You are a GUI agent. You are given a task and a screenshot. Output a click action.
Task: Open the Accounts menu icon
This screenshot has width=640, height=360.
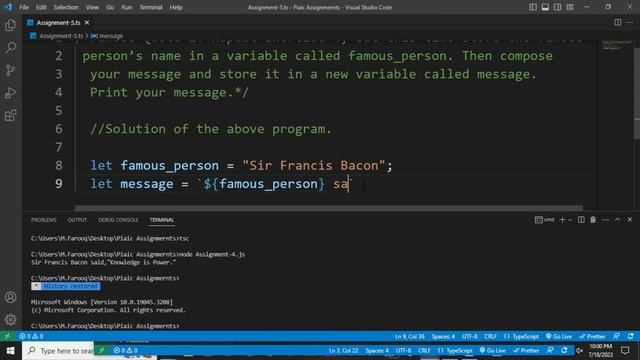click(x=11, y=297)
